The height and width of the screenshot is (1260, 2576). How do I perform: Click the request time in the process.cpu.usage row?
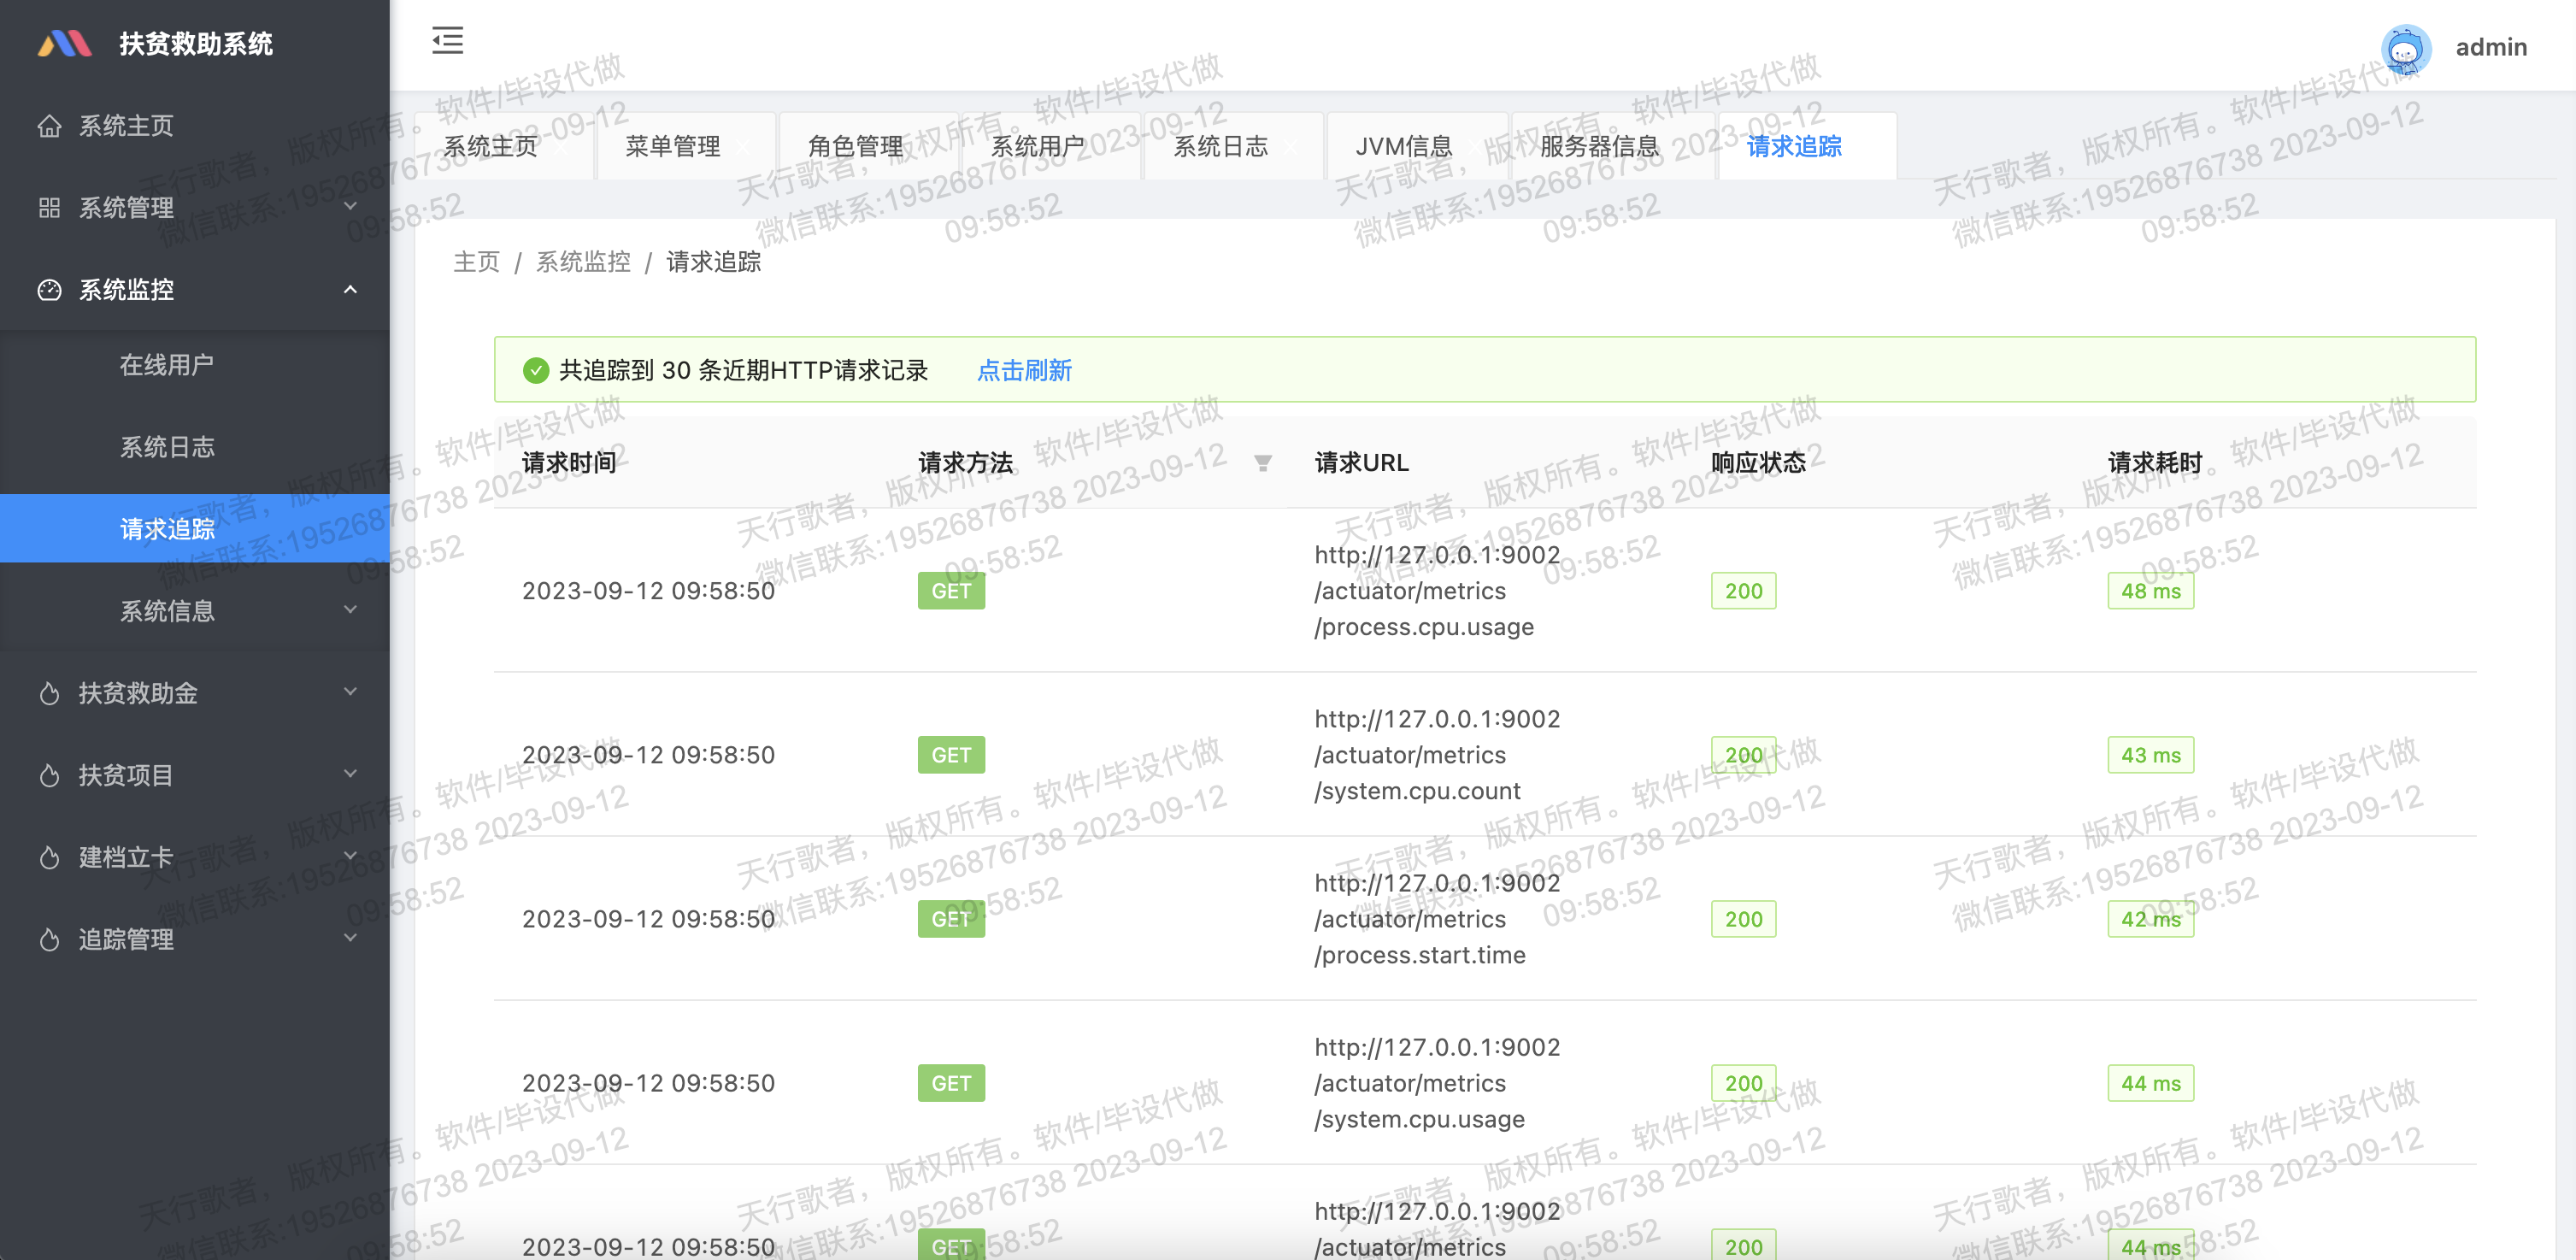click(x=648, y=591)
